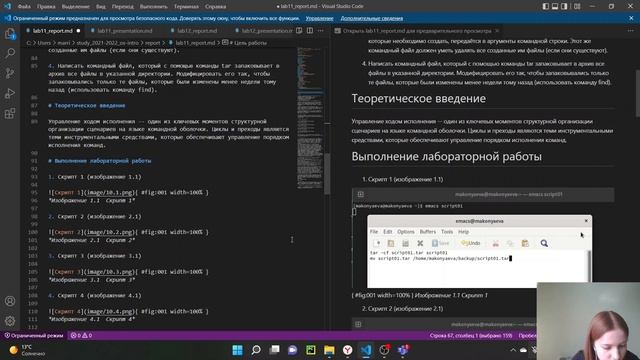Click Ограниченный режим status bar item

tap(34, 336)
